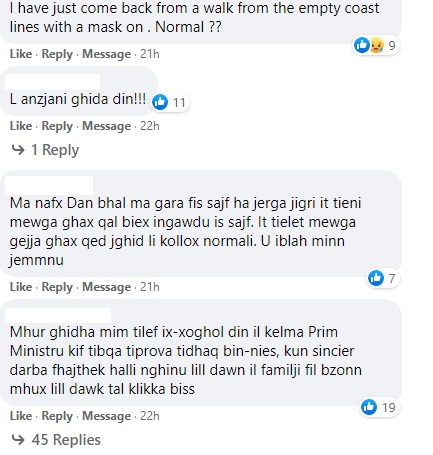Image resolution: width=433 pixels, height=455 pixels.
Task: Reply to the 'Ma nafx Dan' comment
Action: 57,287
